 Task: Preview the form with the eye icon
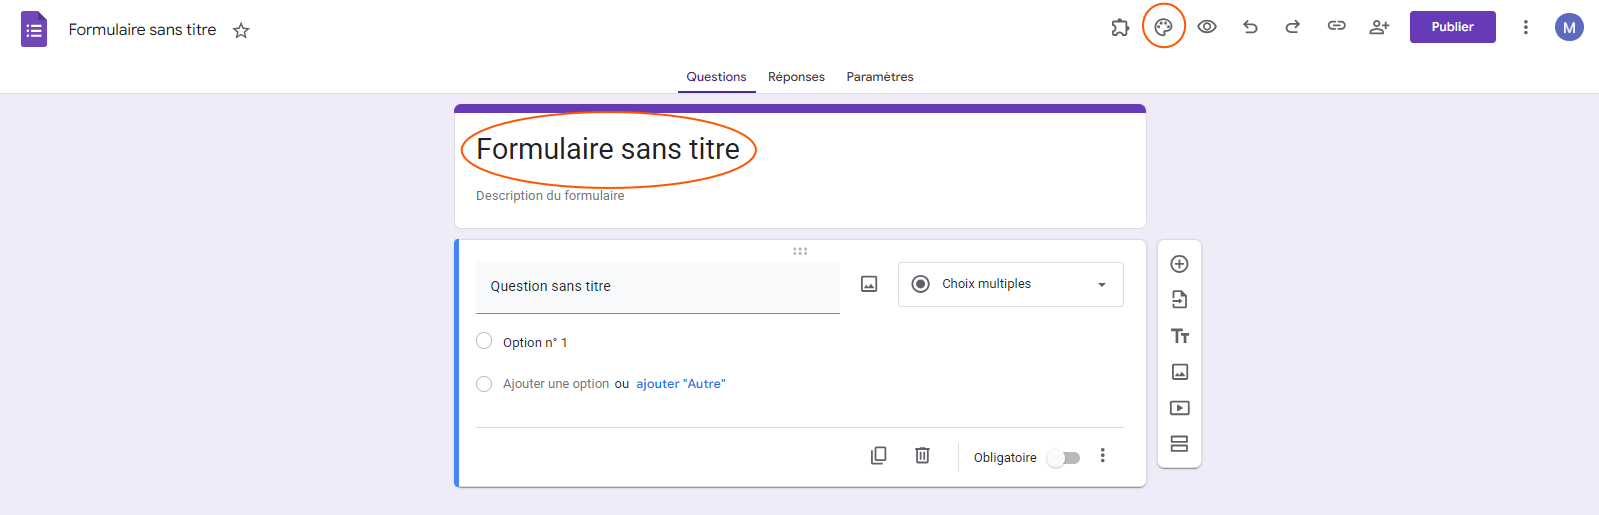coord(1207,27)
